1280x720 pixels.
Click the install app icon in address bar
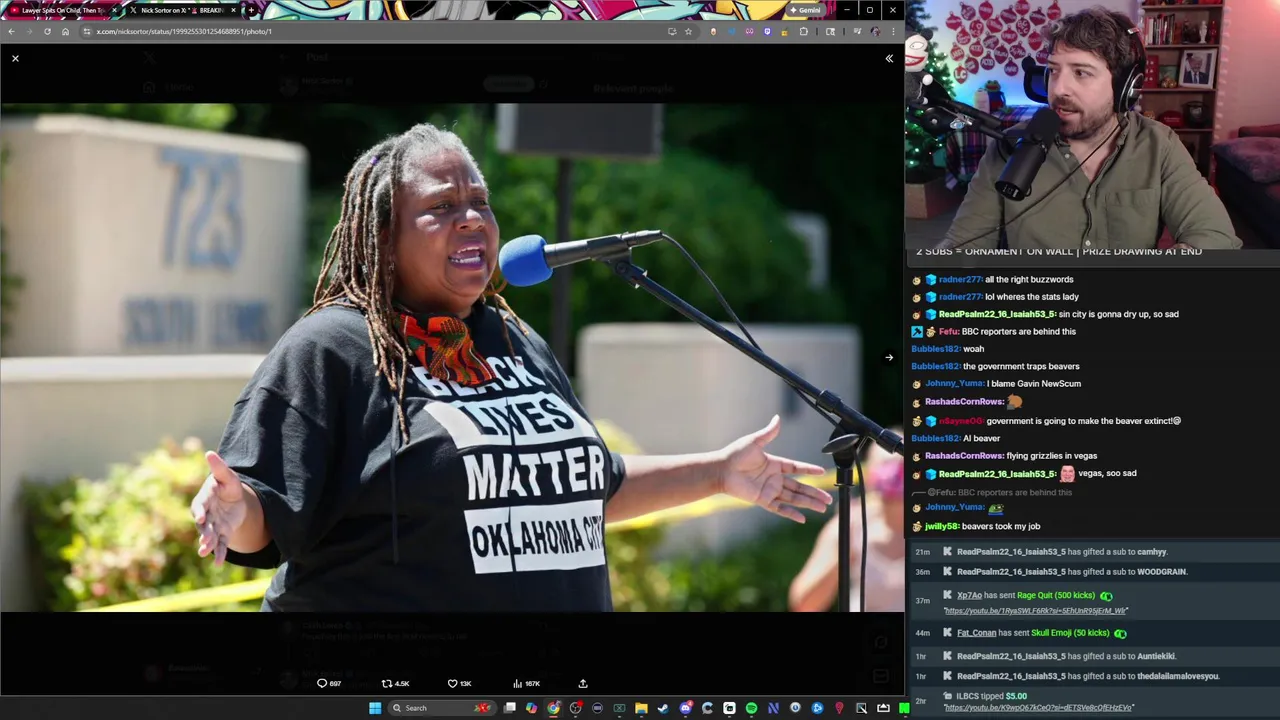(x=672, y=31)
